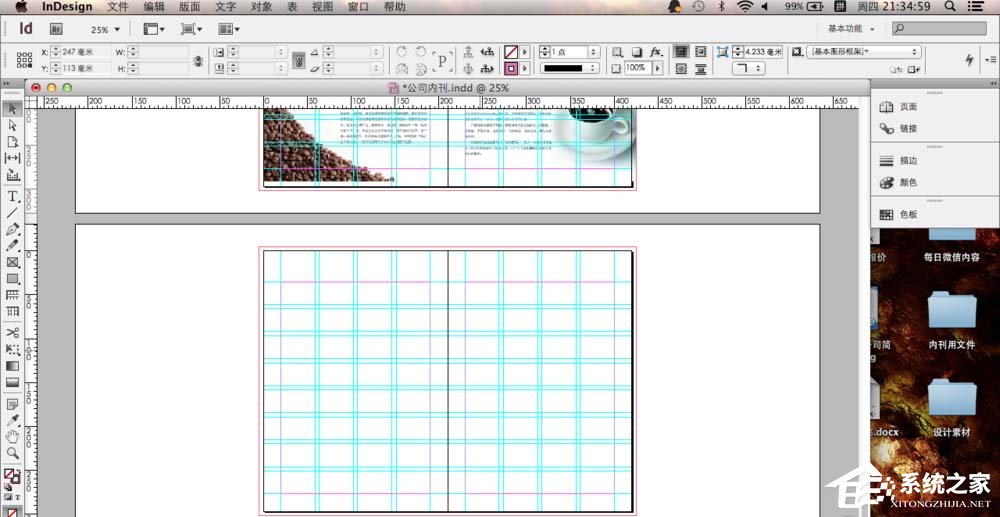Open the 25% zoom level dropdown
1000x517 pixels.
105,30
